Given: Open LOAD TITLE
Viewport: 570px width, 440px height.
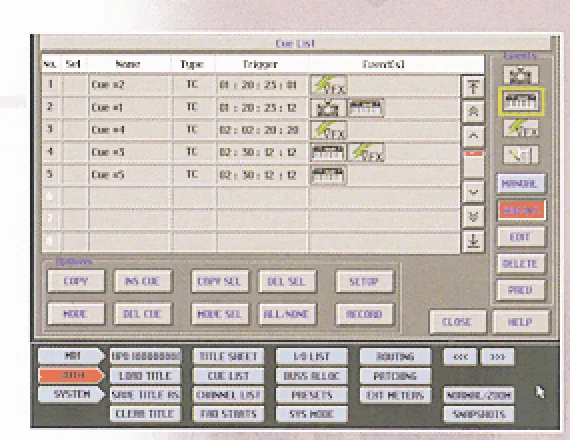Looking at the screenshot, I should pos(145,376).
